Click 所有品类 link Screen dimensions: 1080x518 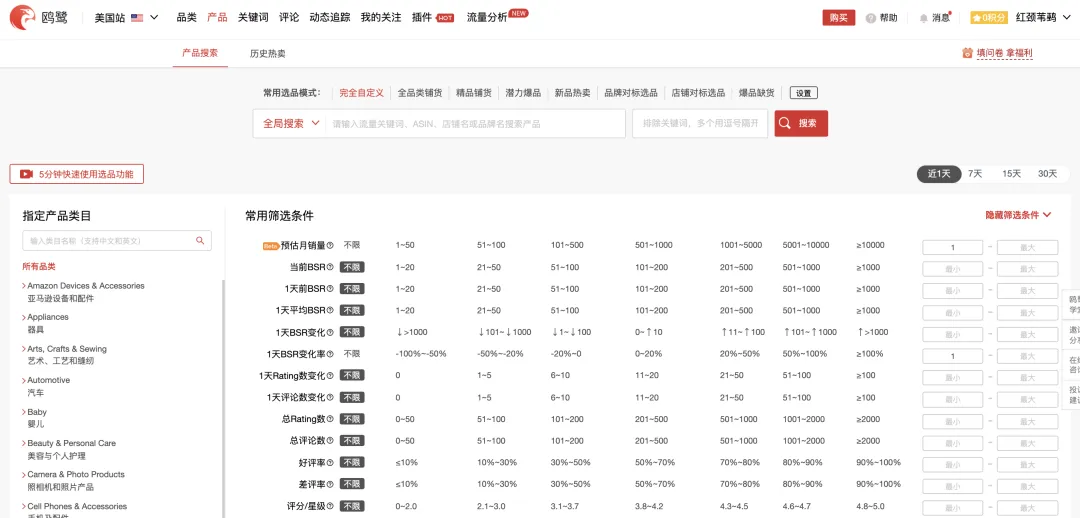[x=39, y=267]
